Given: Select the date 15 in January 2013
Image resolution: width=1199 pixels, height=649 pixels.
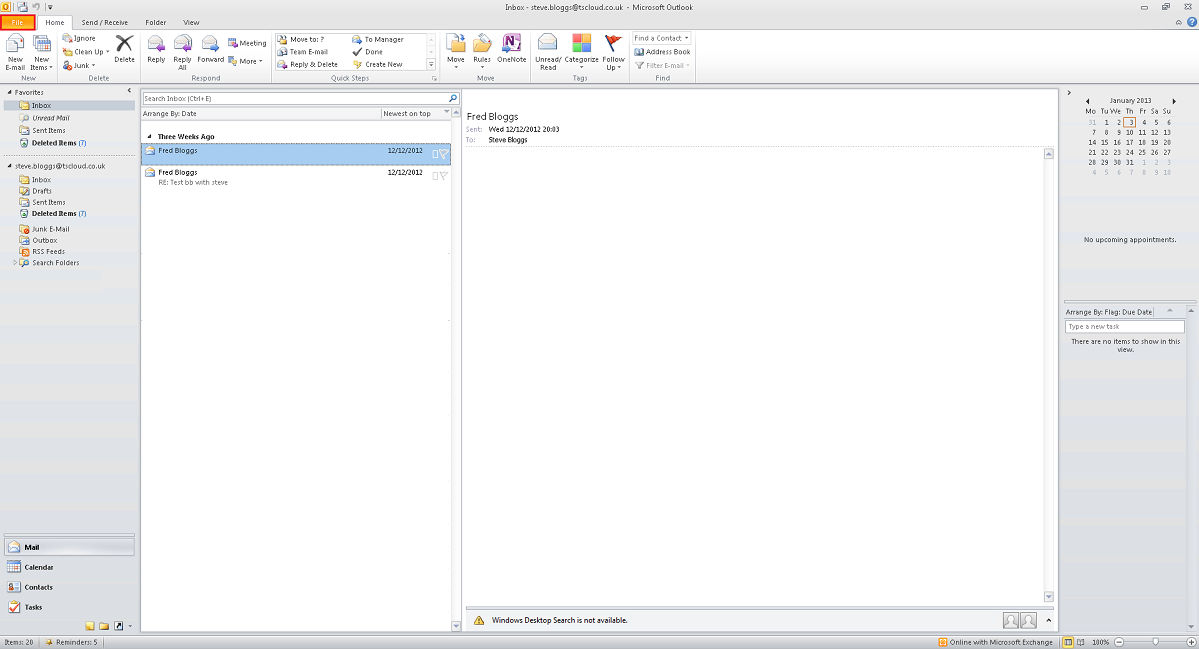Looking at the screenshot, I should coord(1105,142).
